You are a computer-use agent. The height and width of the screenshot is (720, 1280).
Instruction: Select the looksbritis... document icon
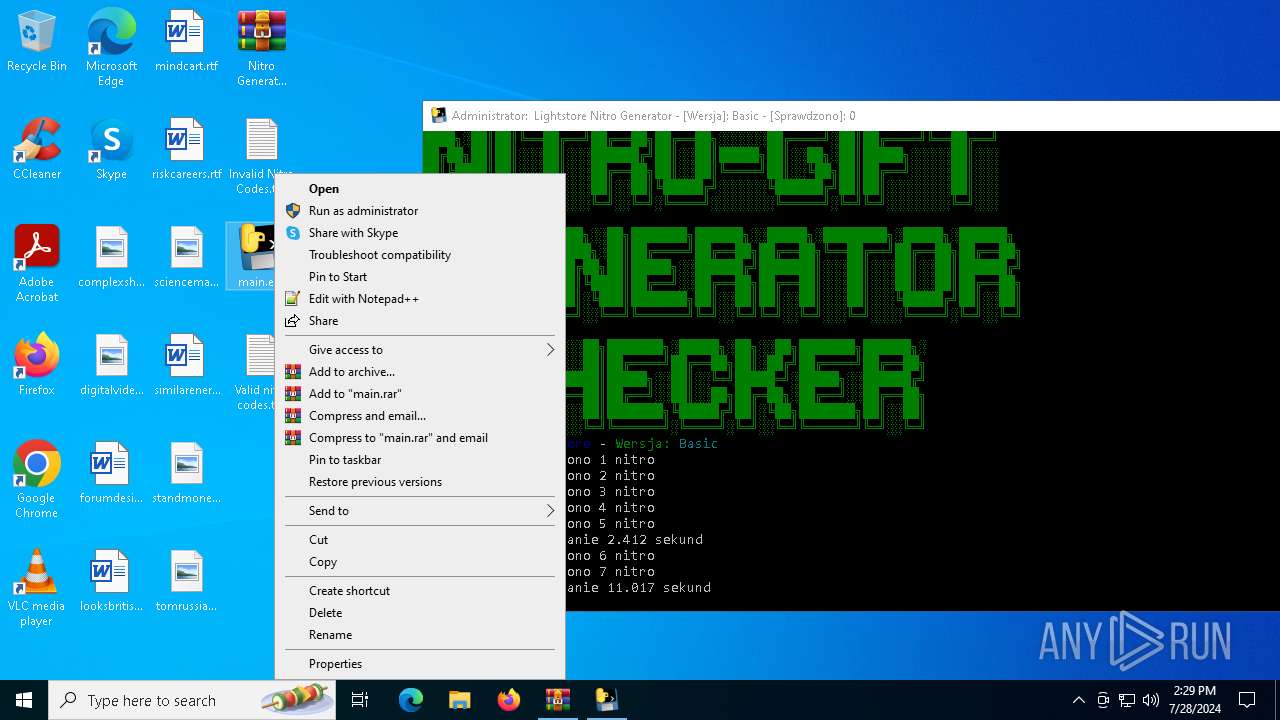coord(111,582)
